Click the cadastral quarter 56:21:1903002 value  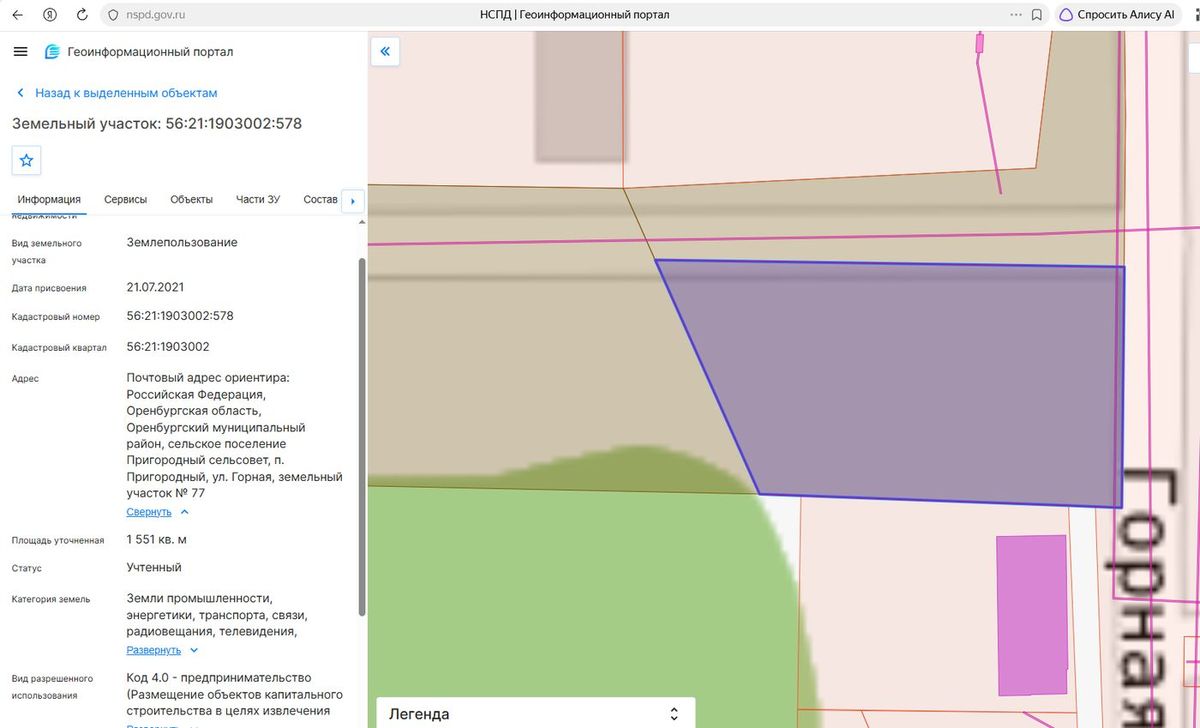tap(168, 347)
